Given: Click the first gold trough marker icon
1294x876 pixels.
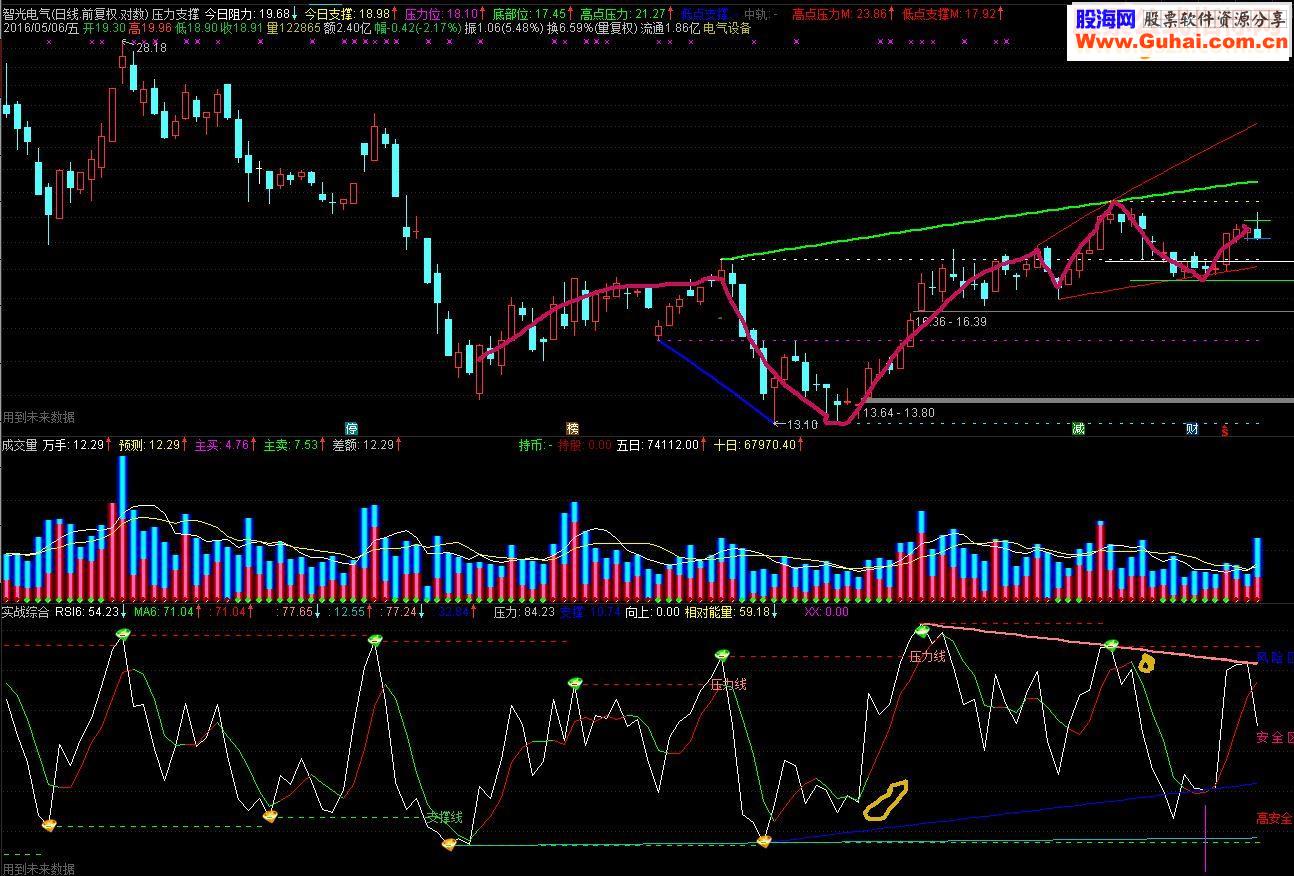Looking at the screenshot, I should pos(50,824).
